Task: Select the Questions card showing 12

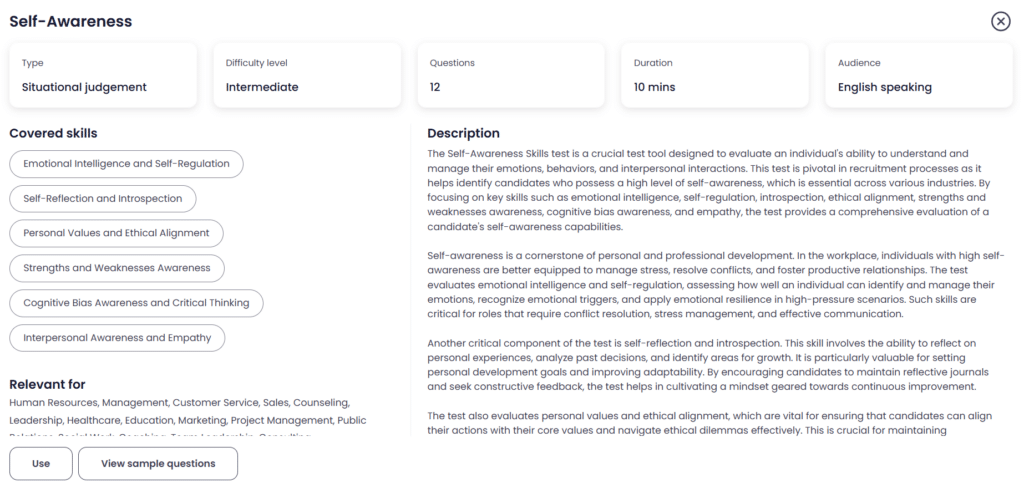Action: tap(511, 75)
